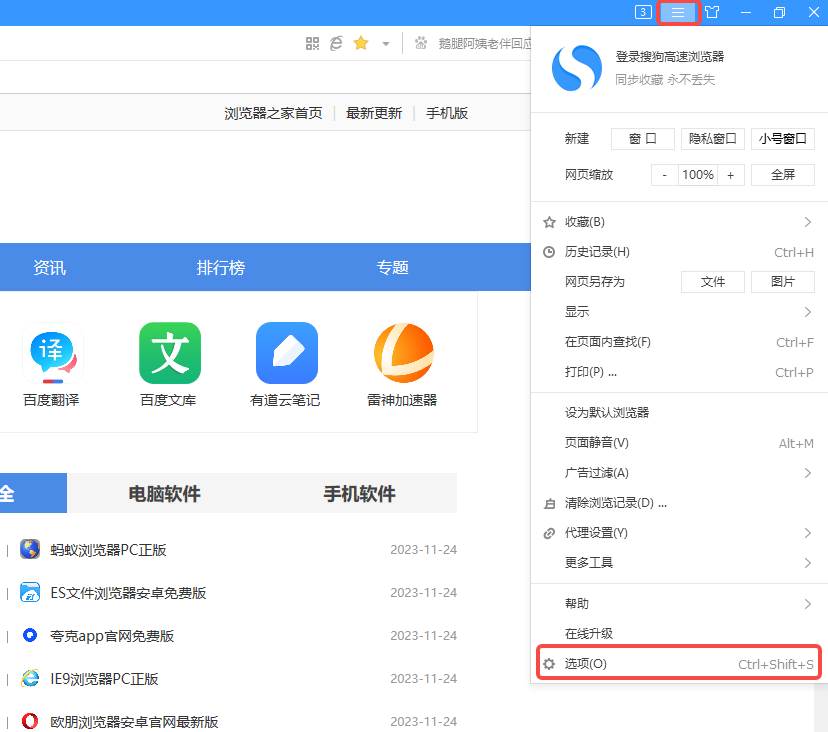Expand the chevron beside 更多工具

[807, 562]
